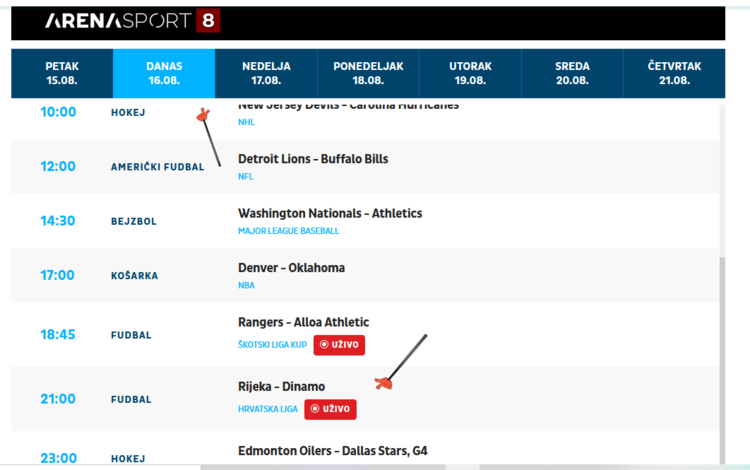Screen dimensions: 750x470
Task: Open the Petak 15.08. schedule tab
Action: coord(62,73)
